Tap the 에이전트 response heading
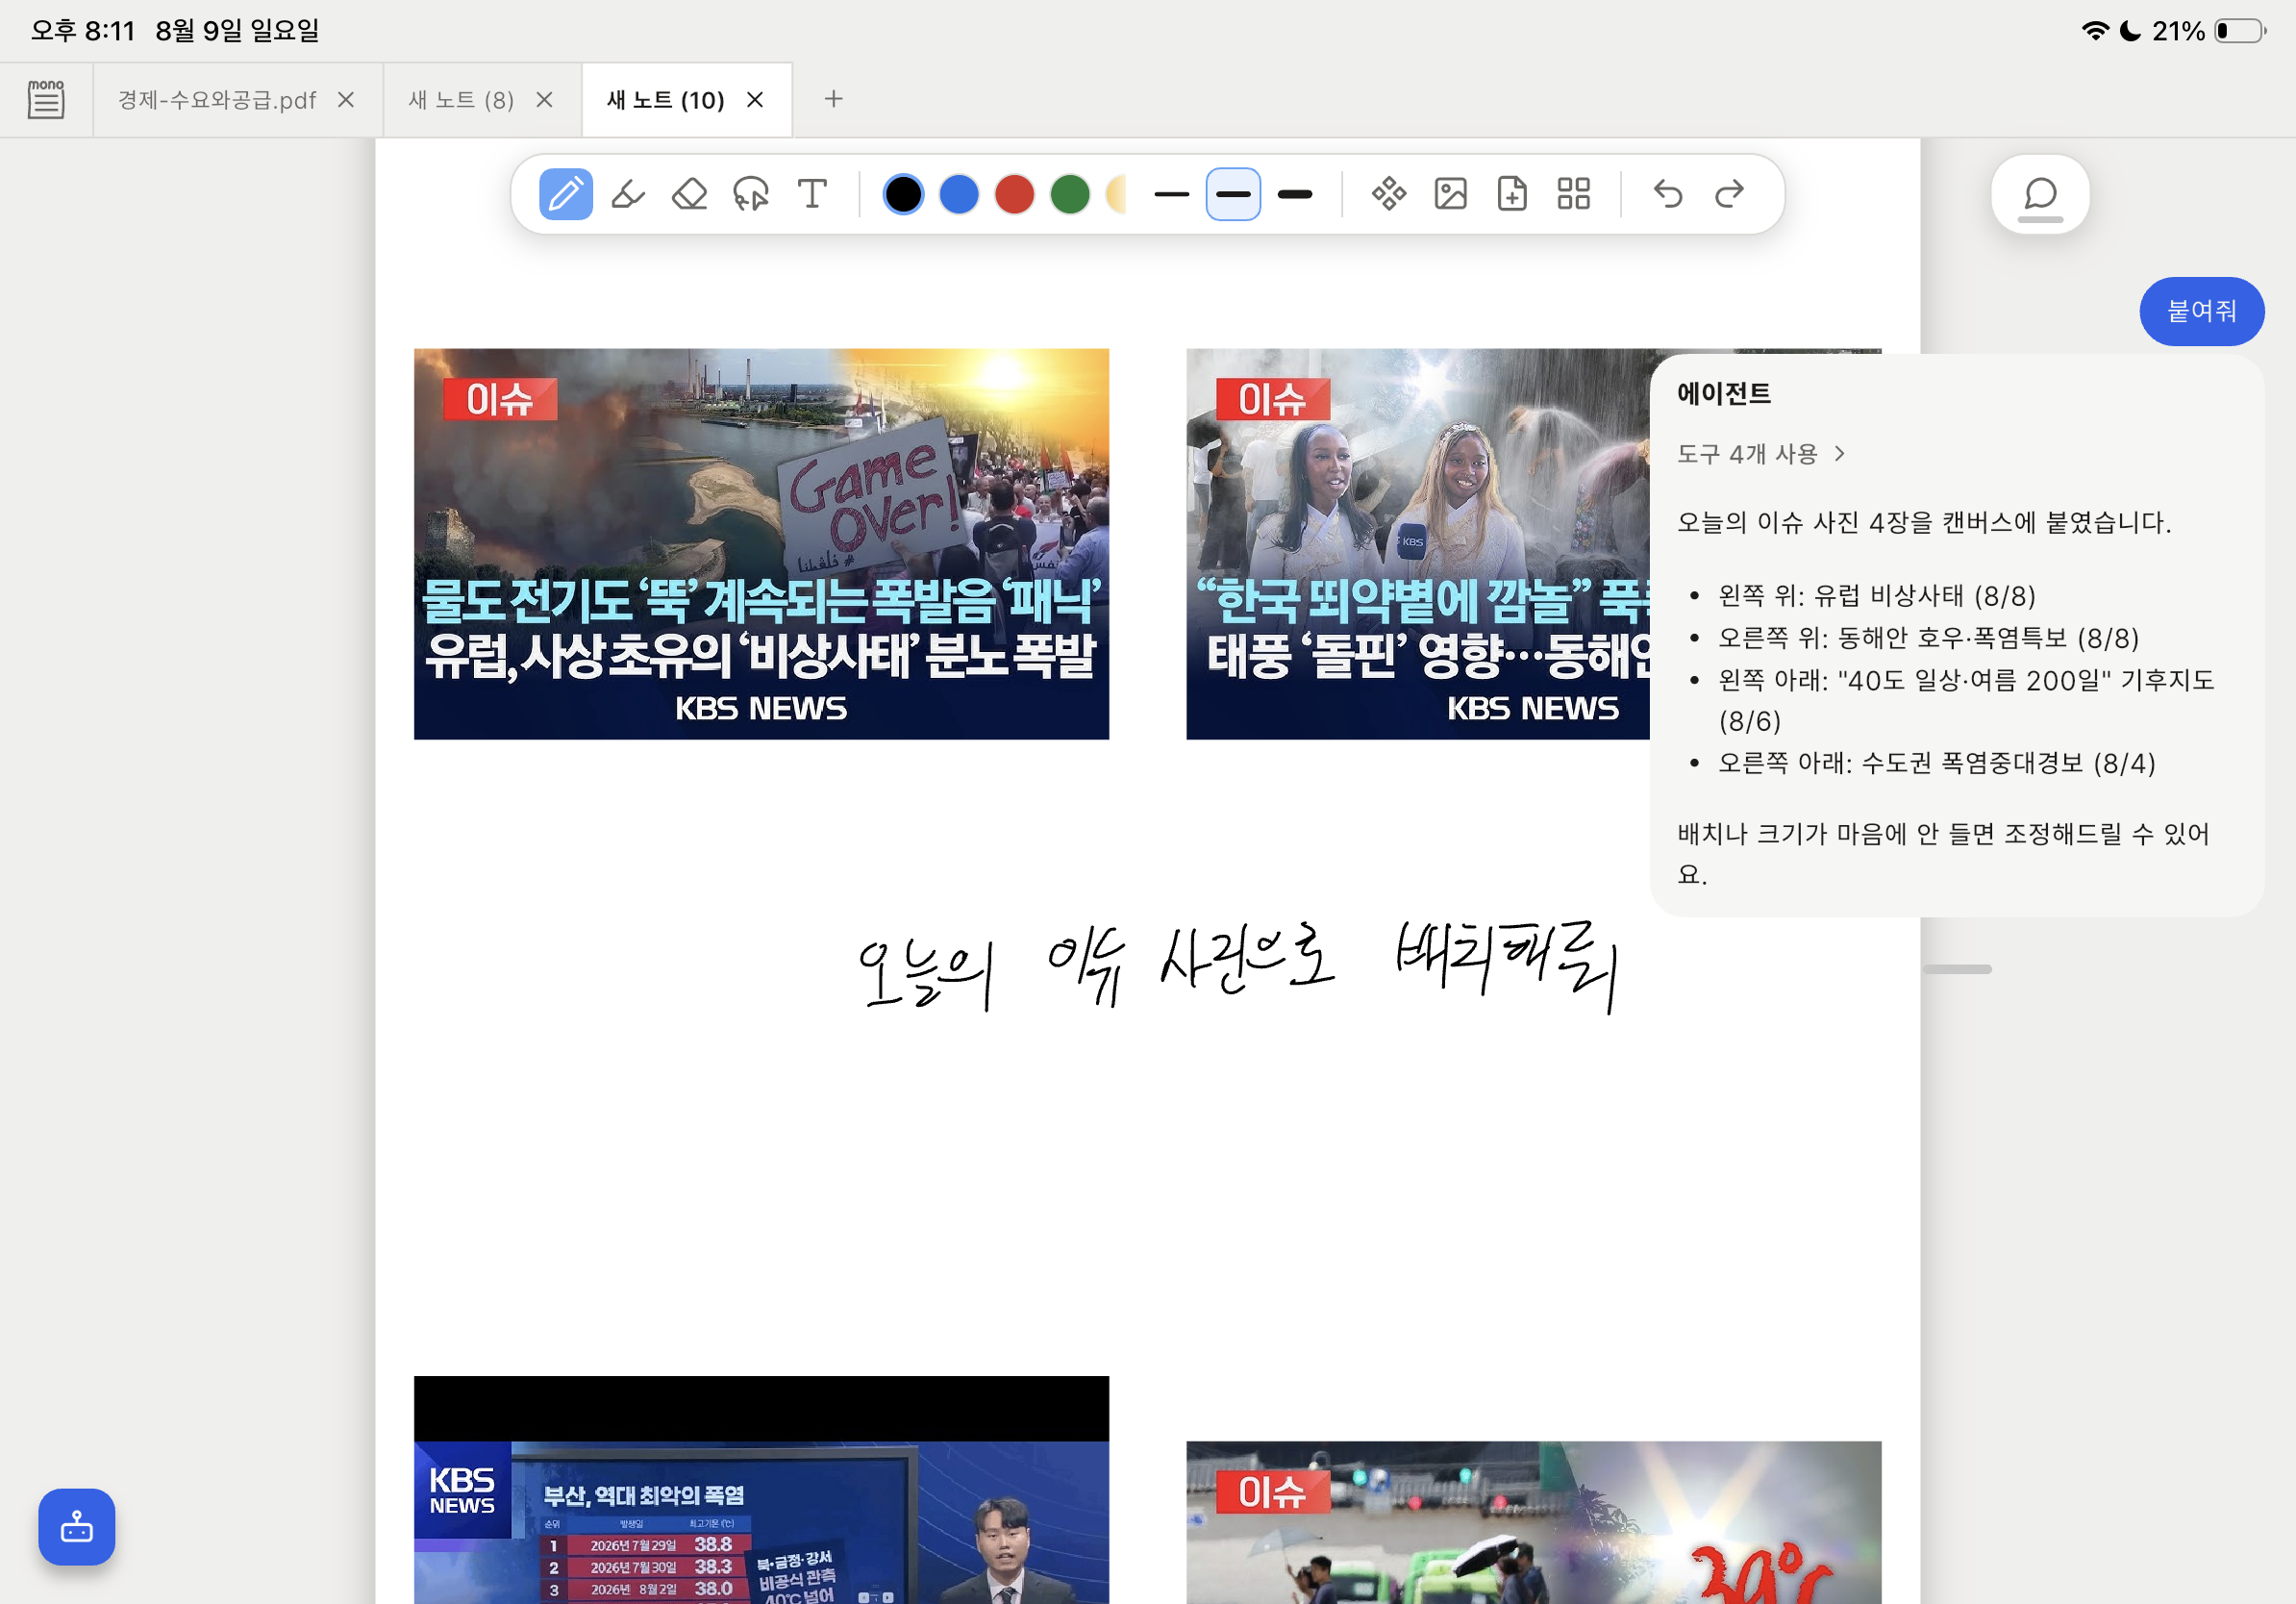Screen dimensions: 2296x1604 click(1723, 393)
